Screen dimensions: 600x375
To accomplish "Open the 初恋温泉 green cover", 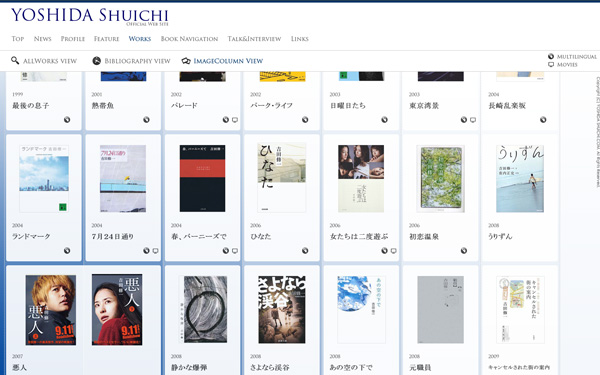I will pos(440,178).
